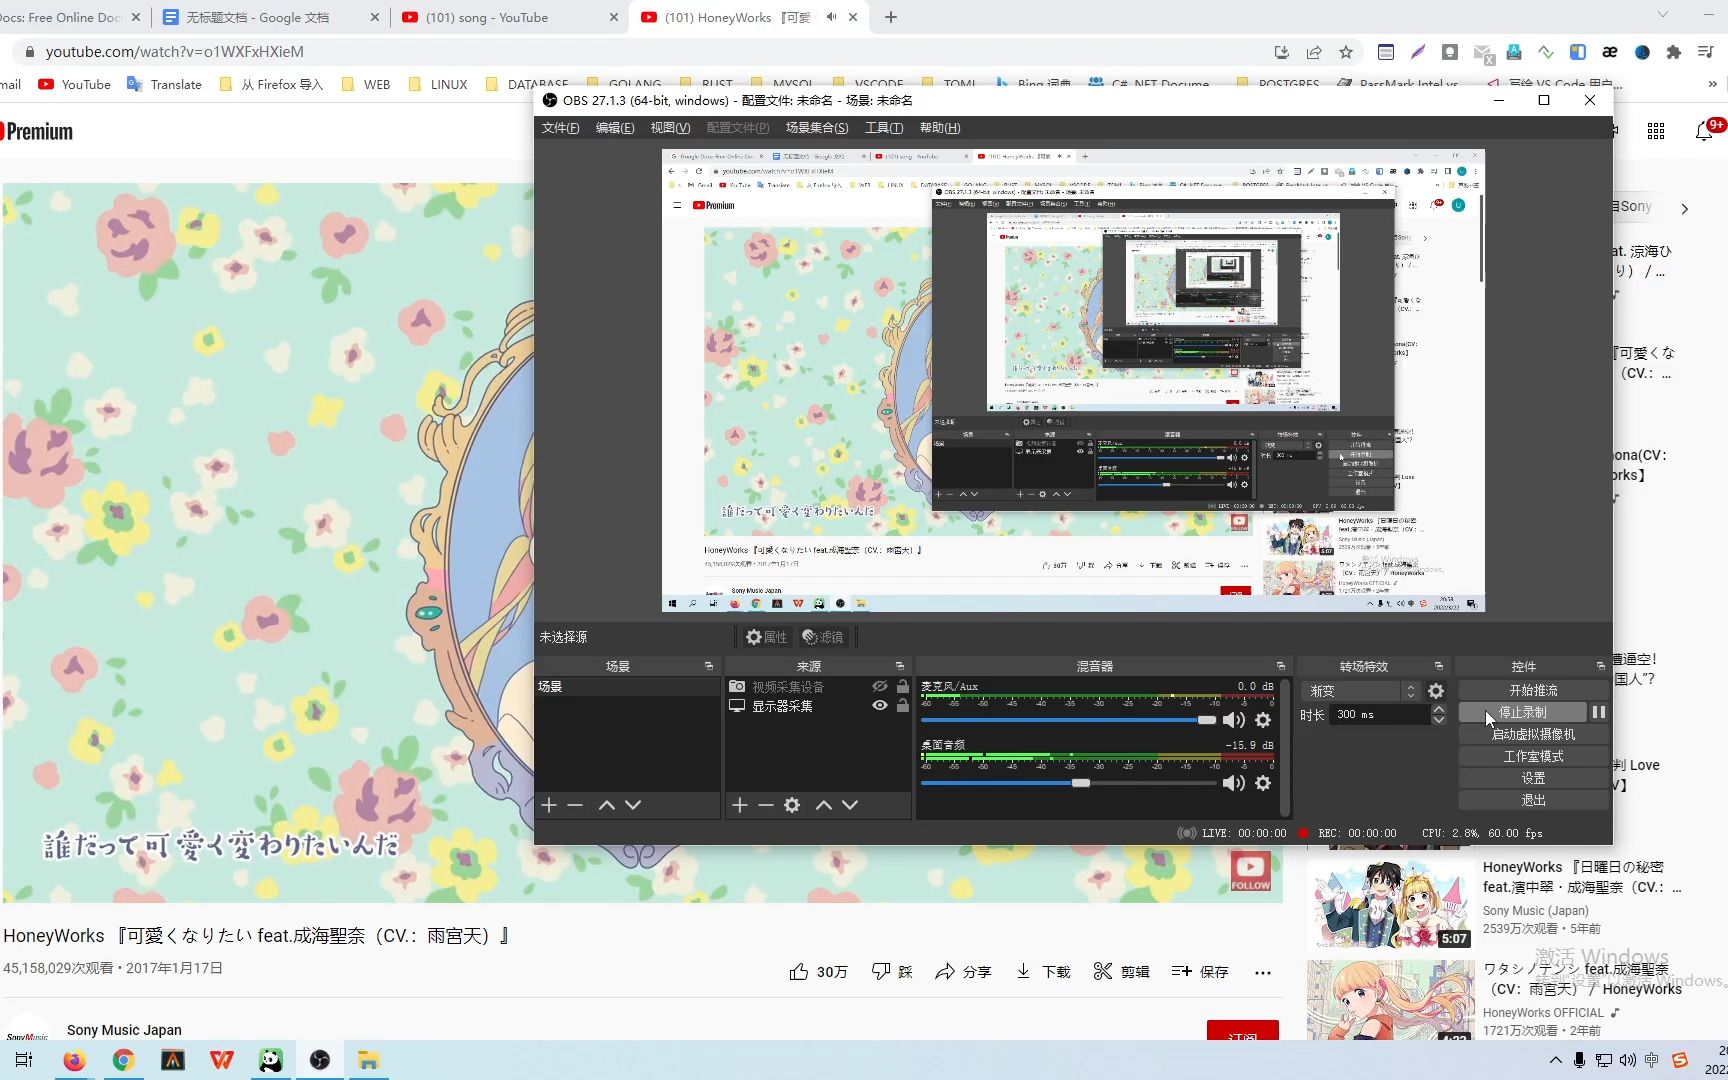The image size is (1728, 1080).
Task: Increase the 时长 duration value
Action: tap(1439, 710)
